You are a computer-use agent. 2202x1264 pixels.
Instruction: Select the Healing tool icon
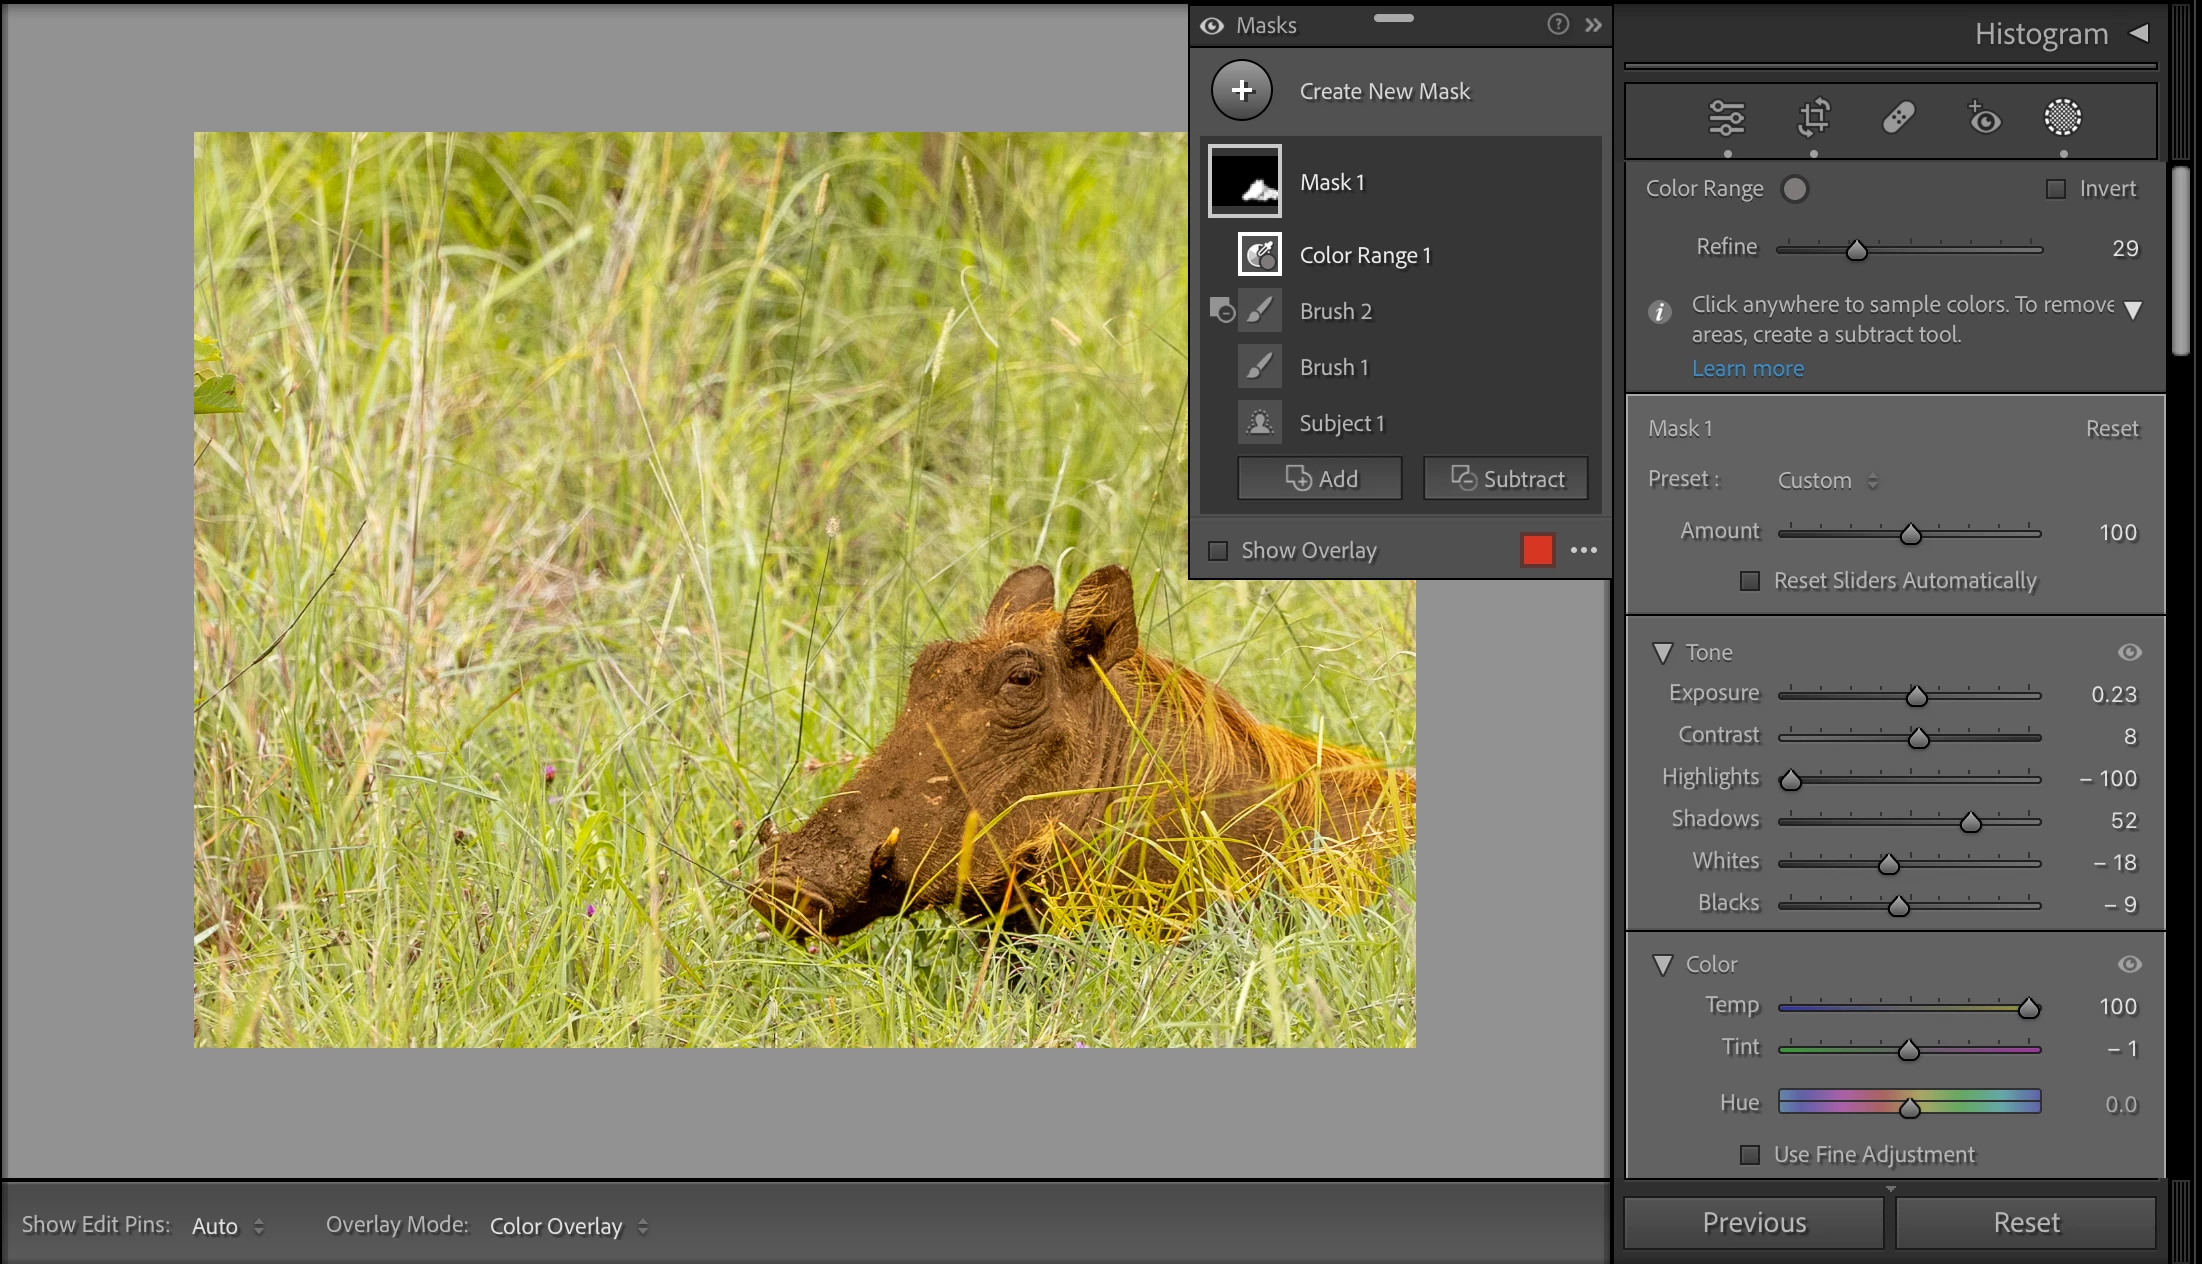coord(1898,118)
